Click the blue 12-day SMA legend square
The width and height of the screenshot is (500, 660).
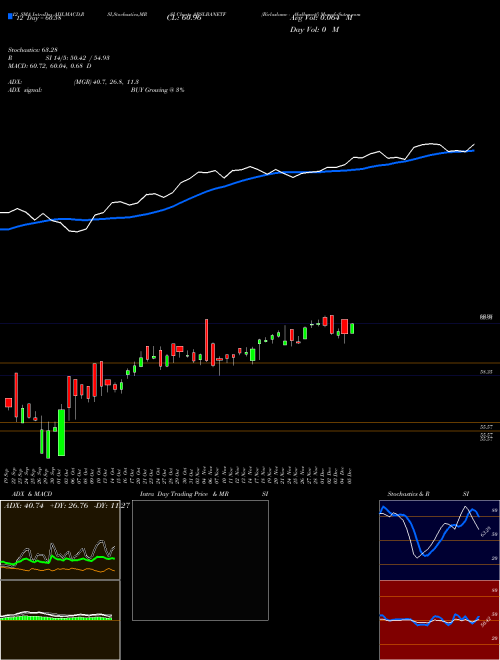pyautogui.click(x=10, y=16)
